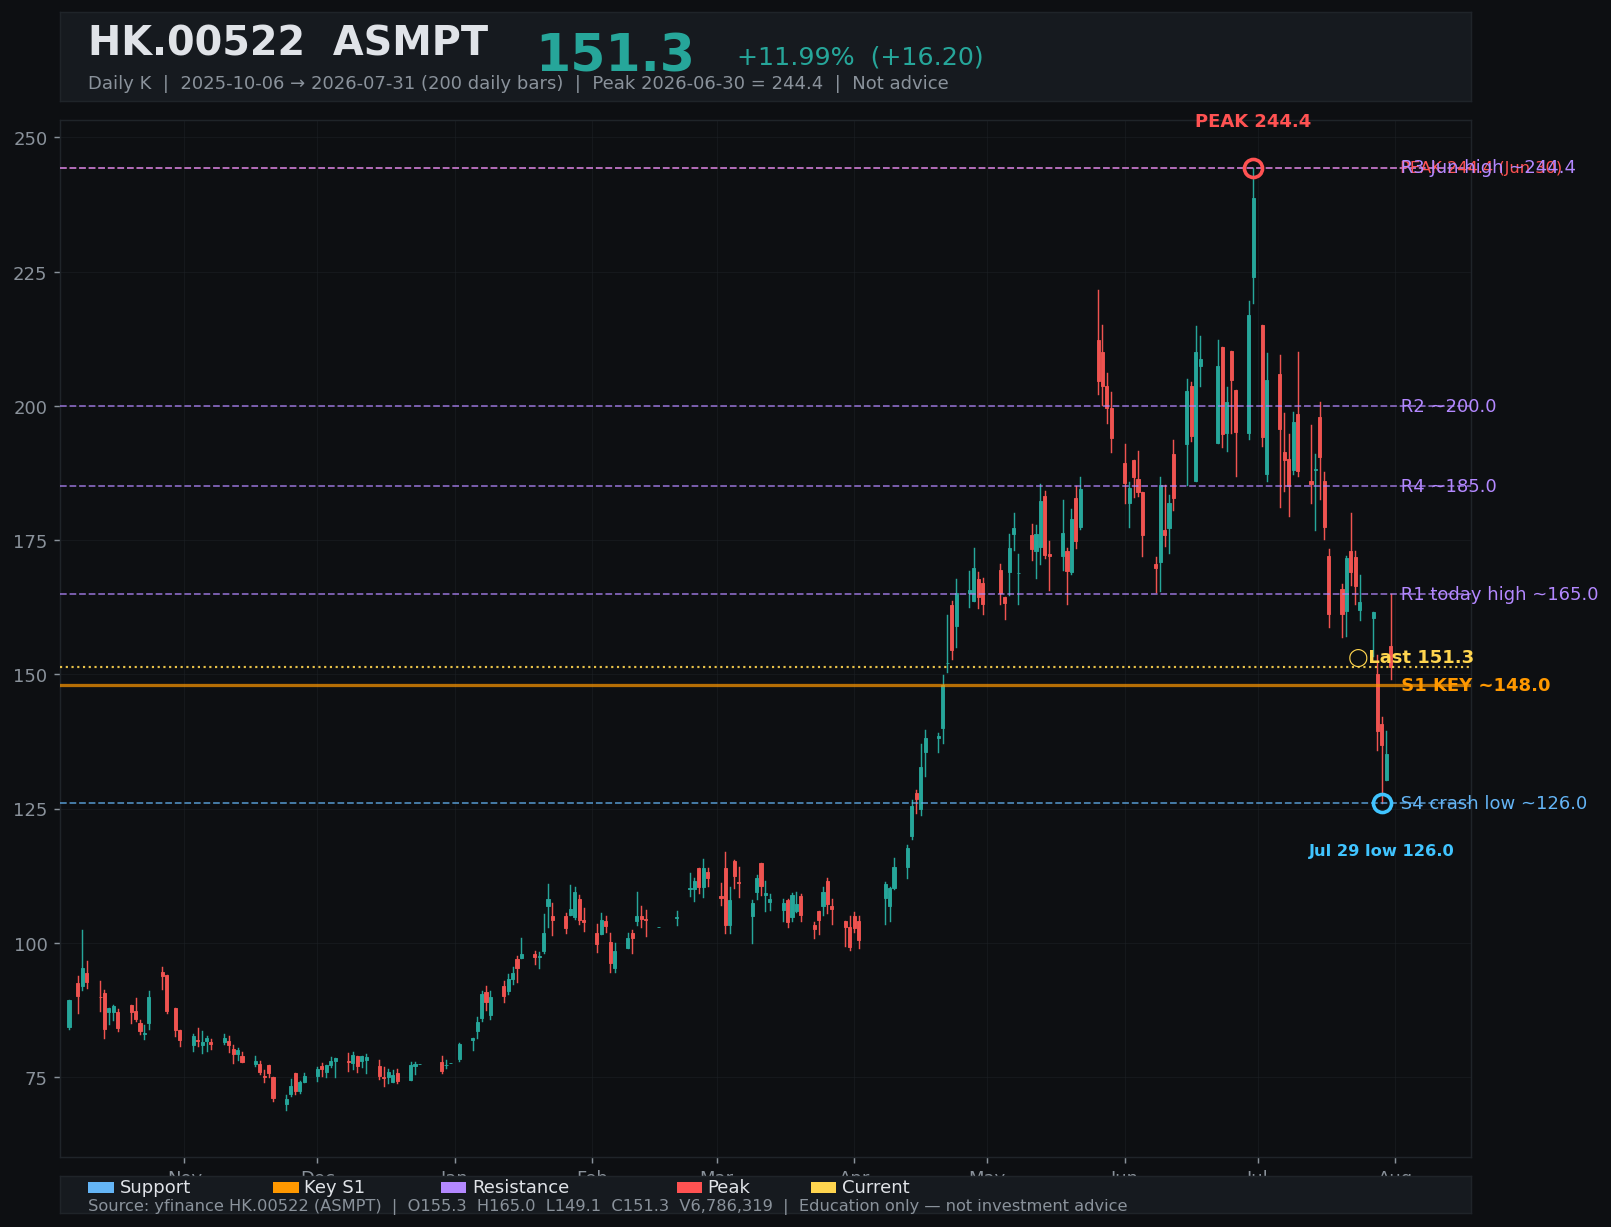Click the Peak legend red swatch

coord(689,1187)
